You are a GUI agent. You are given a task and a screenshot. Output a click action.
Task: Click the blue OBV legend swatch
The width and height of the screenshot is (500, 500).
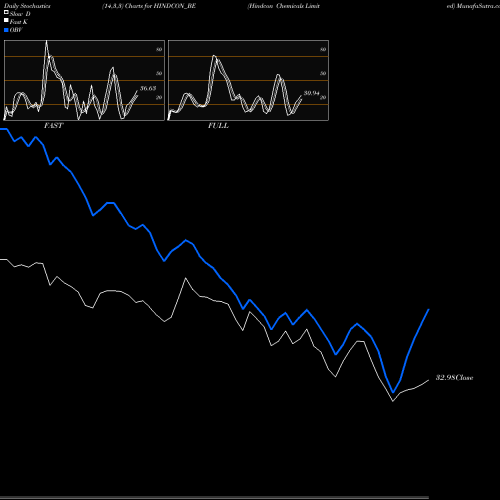click(6, 30)
